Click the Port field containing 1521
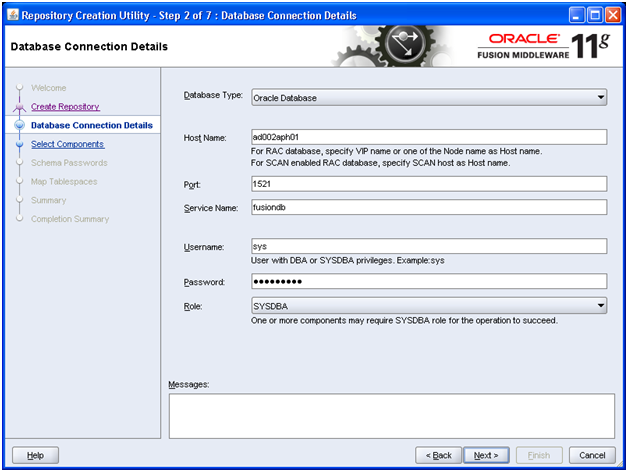Image resolution: width=628 pixels, height=472 pixels. [429, 184]
